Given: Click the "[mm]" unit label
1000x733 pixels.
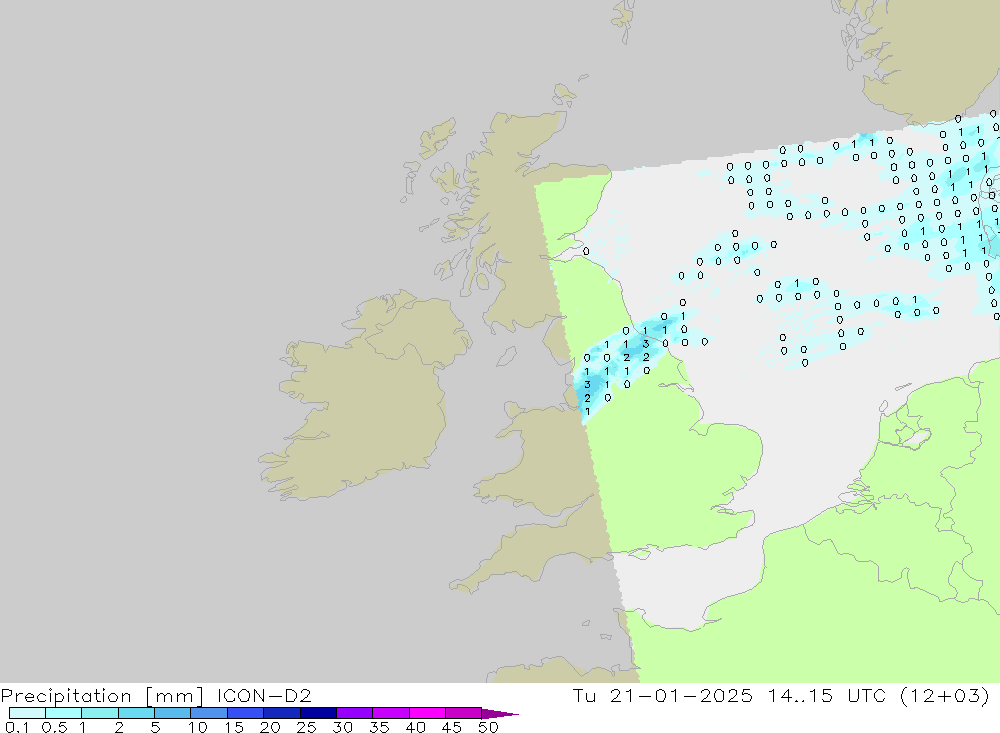Looking at the screenshot, I should pyautogui.click(x=175, y=696).
